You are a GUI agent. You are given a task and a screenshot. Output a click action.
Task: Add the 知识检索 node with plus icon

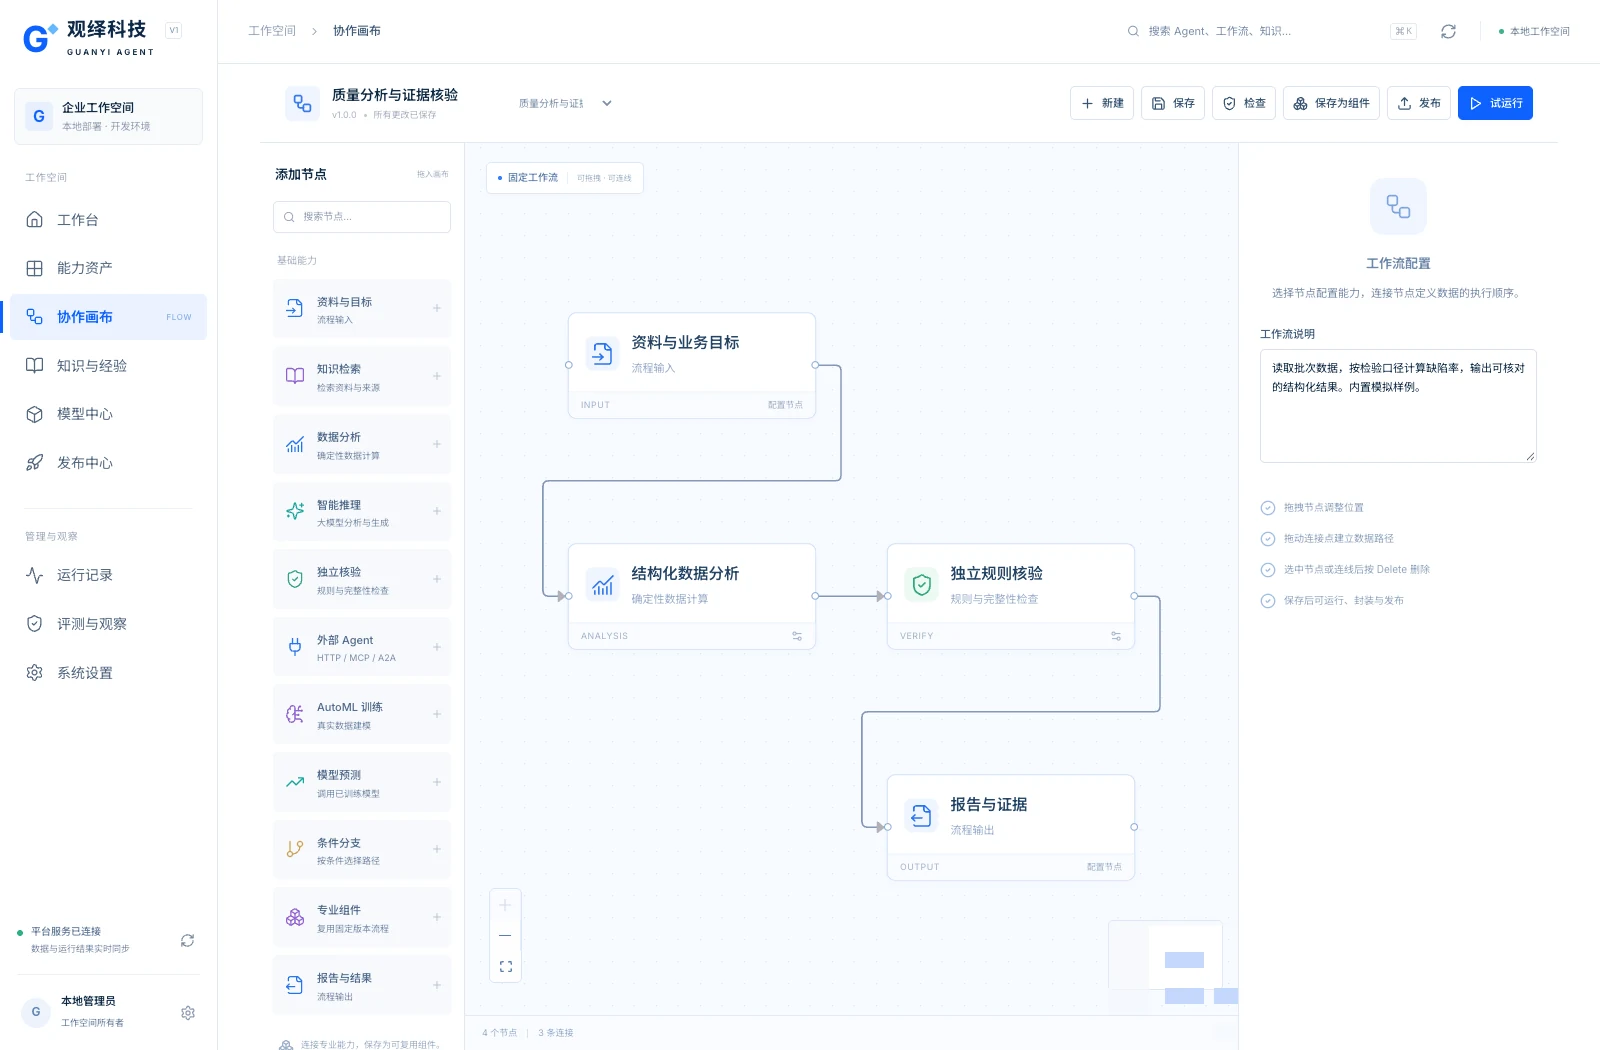pyautogui.click(x=437, y=376)
